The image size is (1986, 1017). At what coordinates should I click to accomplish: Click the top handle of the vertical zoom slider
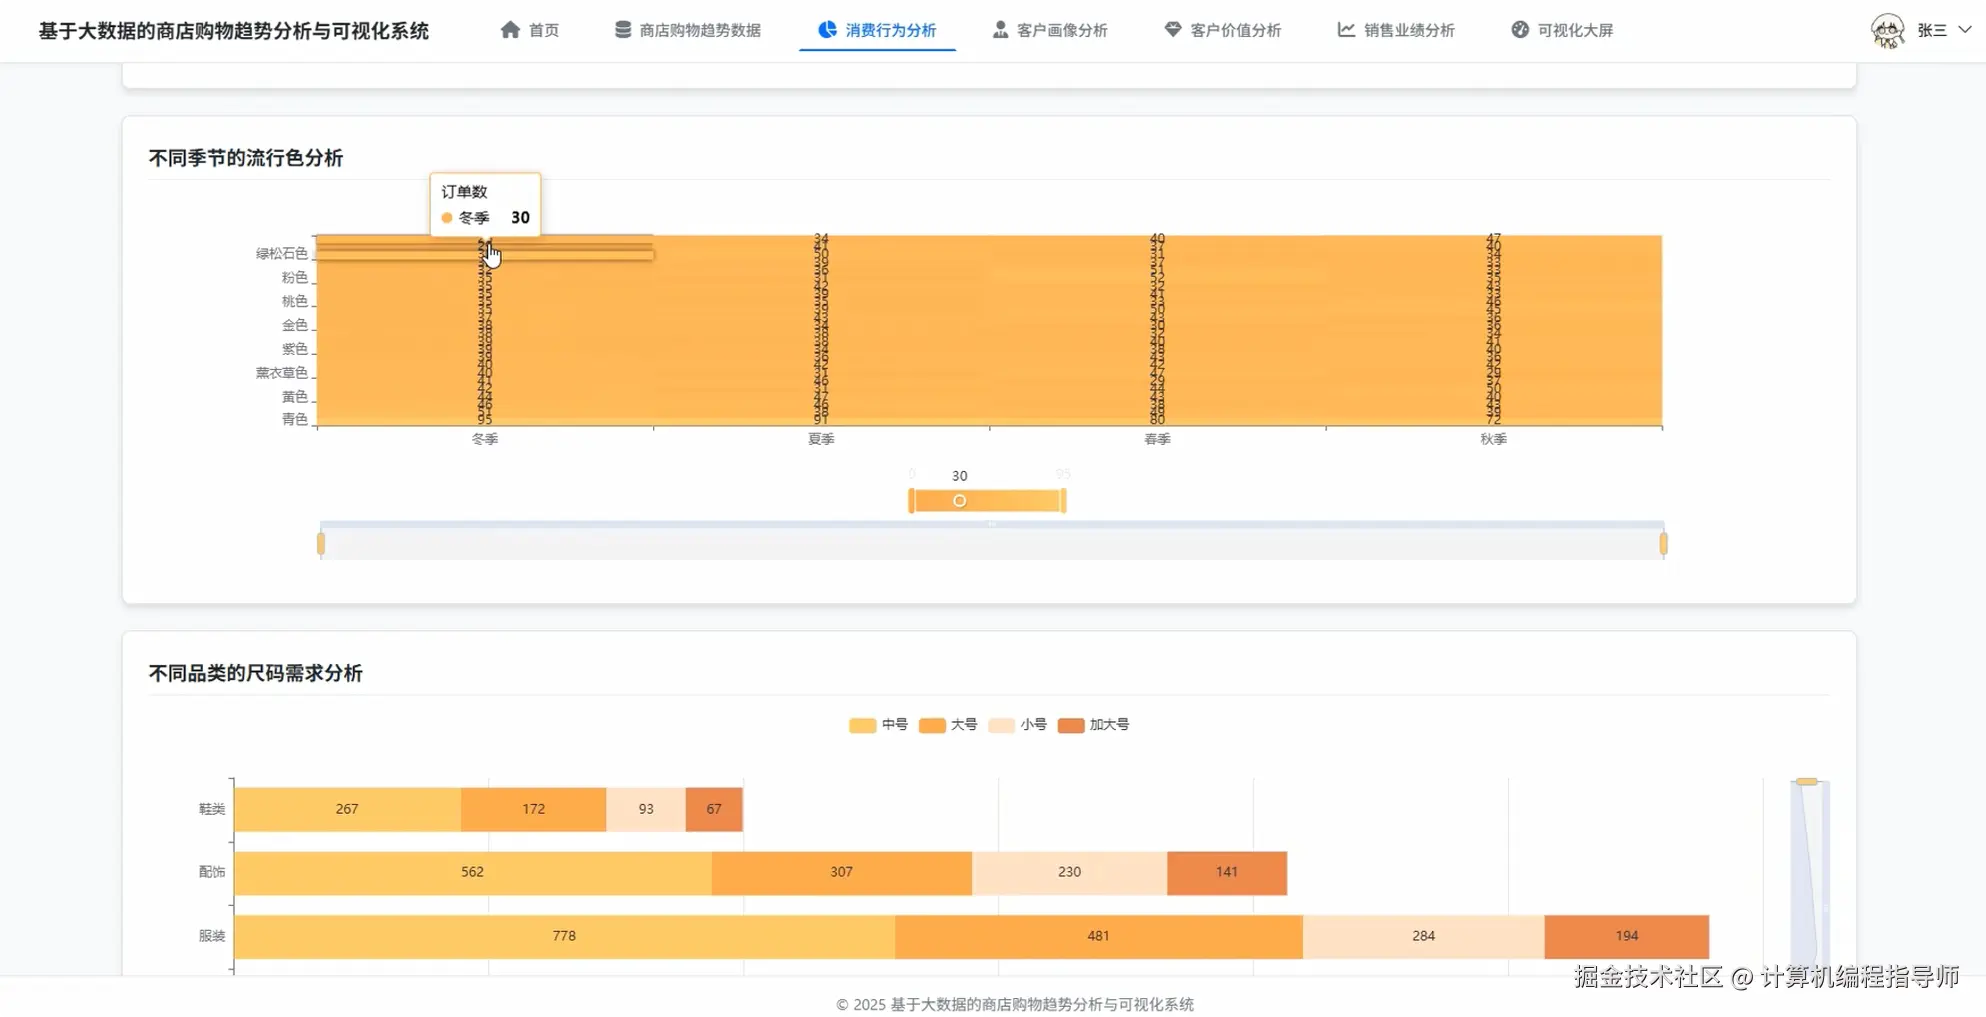(1806, 782)
